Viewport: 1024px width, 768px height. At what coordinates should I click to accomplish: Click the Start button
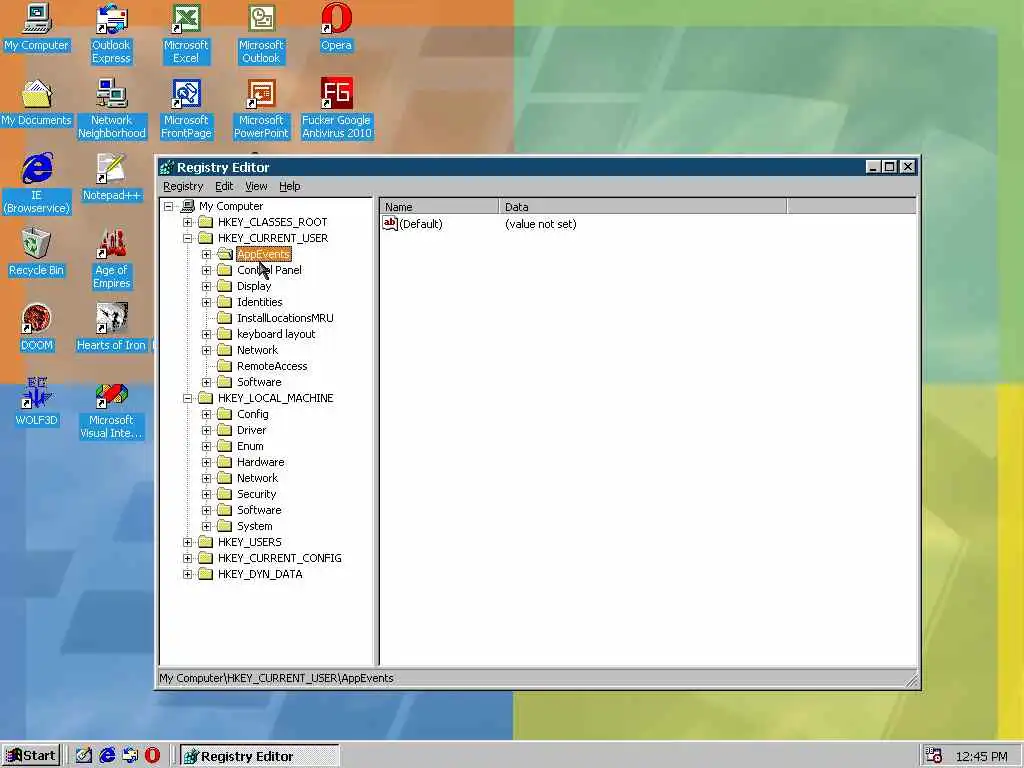[x=31, y=756]
